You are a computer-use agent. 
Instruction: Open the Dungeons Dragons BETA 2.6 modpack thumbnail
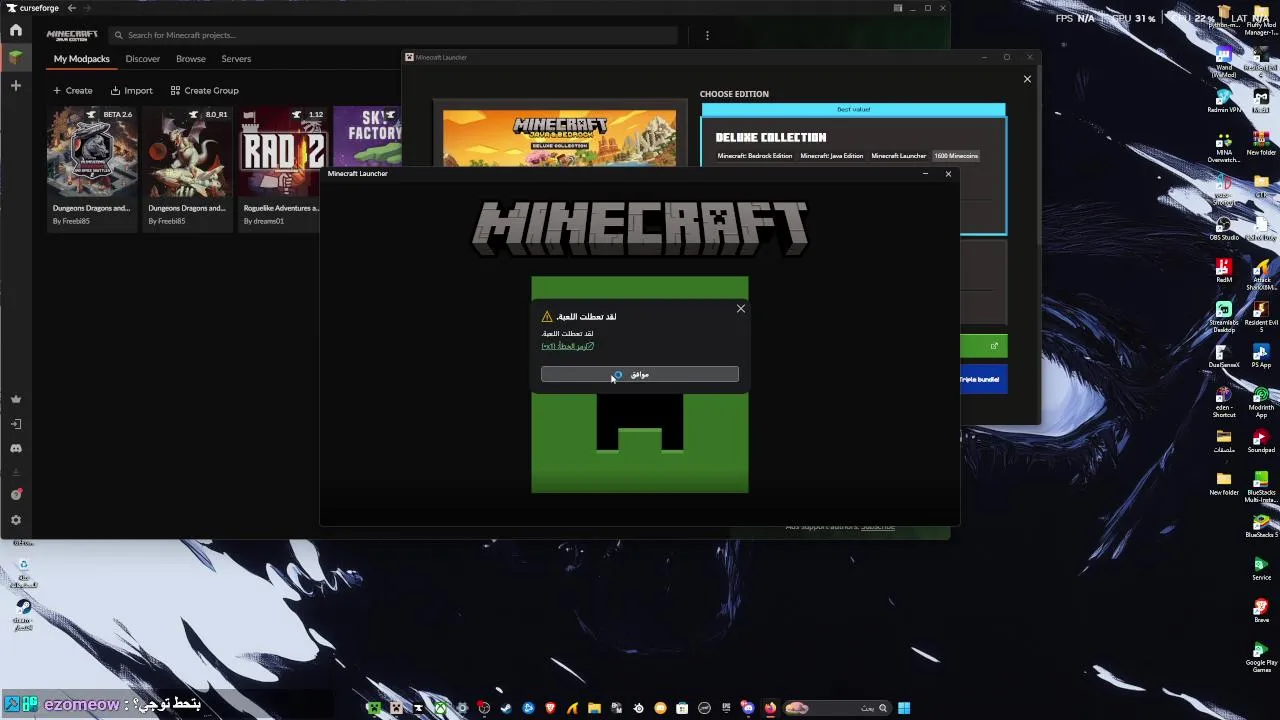coord(92,153)
